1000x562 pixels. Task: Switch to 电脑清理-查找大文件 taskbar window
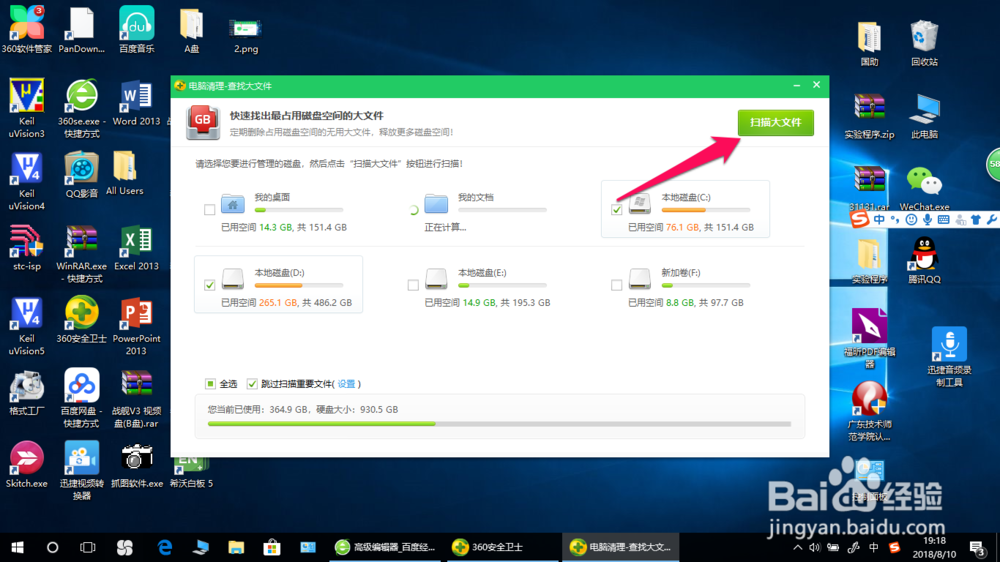click(x=621, y=547)
